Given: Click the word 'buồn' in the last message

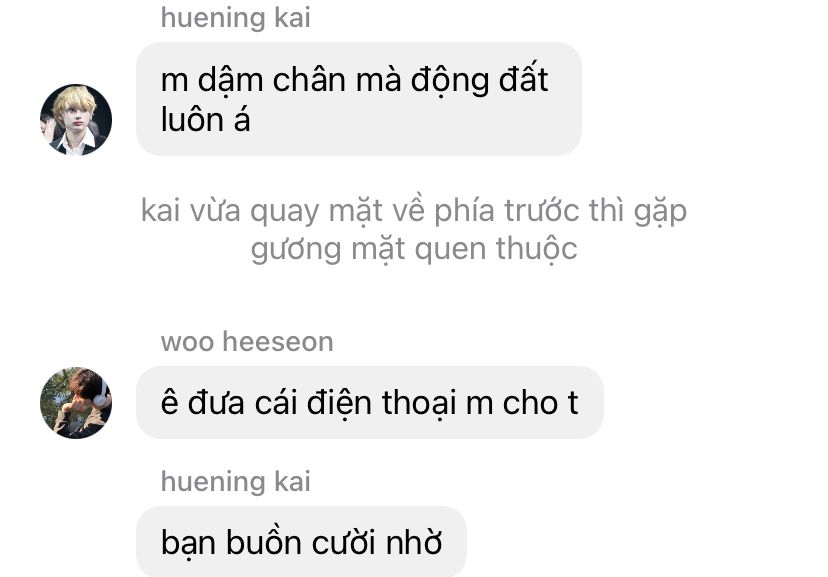Looking at the screenshot, I should [x=264, y=542].
